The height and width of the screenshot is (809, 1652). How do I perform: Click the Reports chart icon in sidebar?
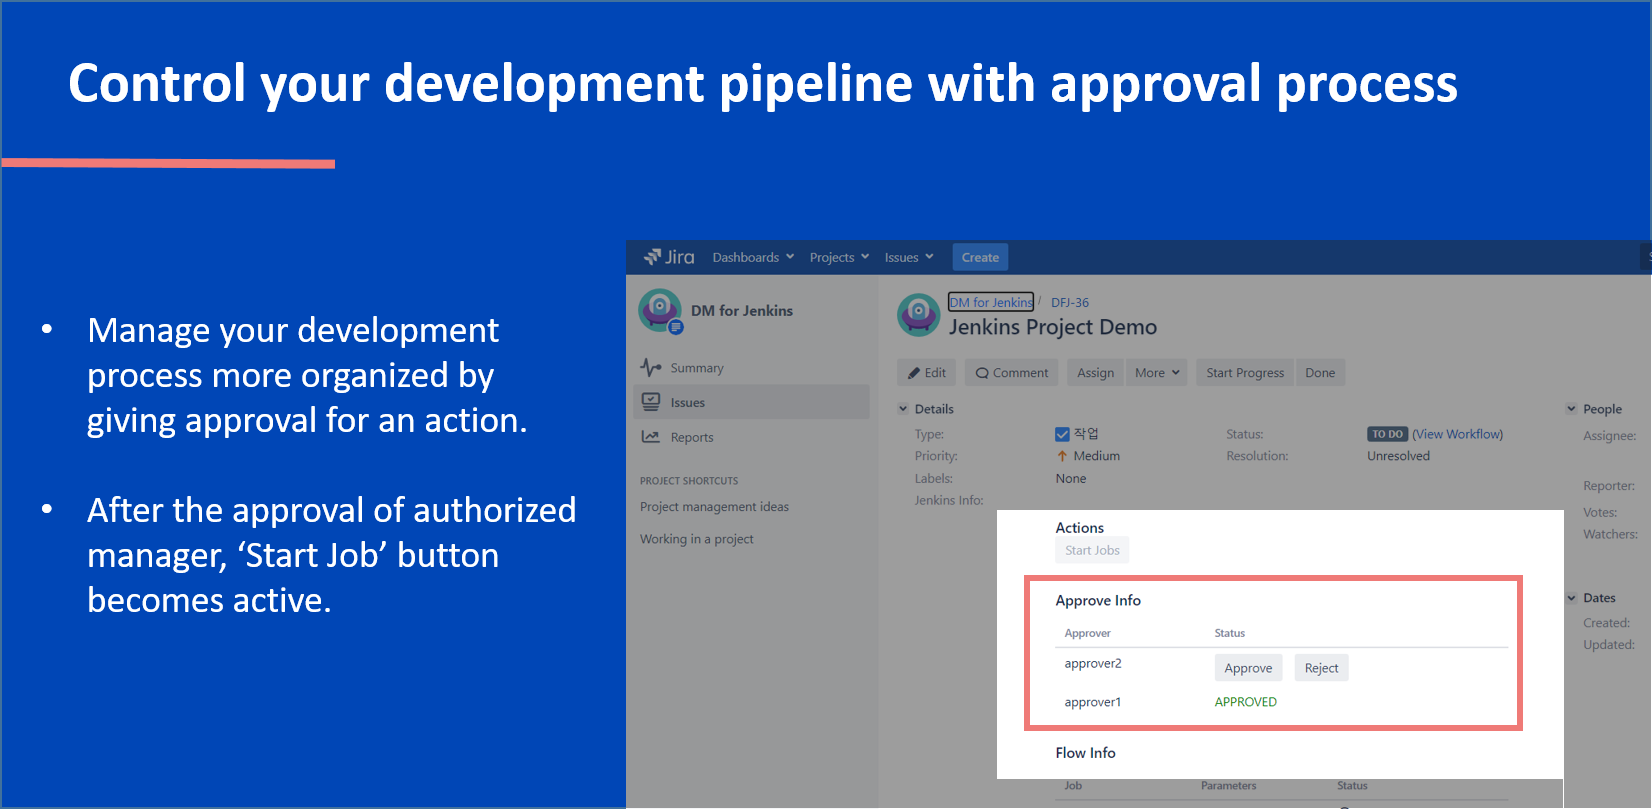click(x=651, y=437)
